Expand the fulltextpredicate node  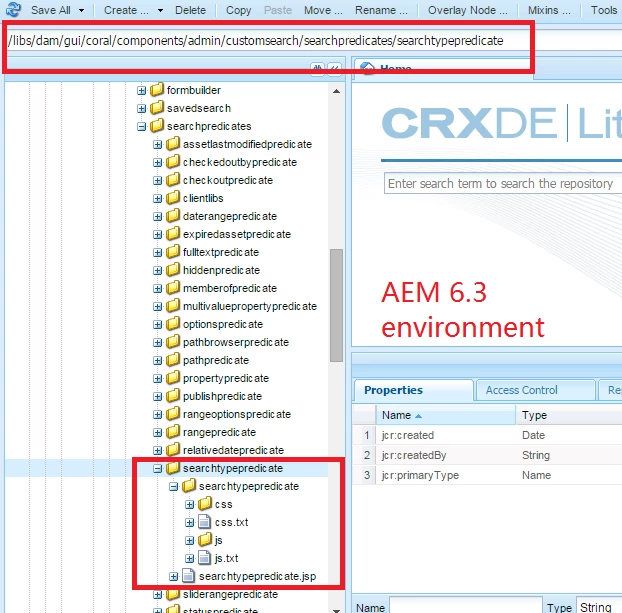point(157,252)
